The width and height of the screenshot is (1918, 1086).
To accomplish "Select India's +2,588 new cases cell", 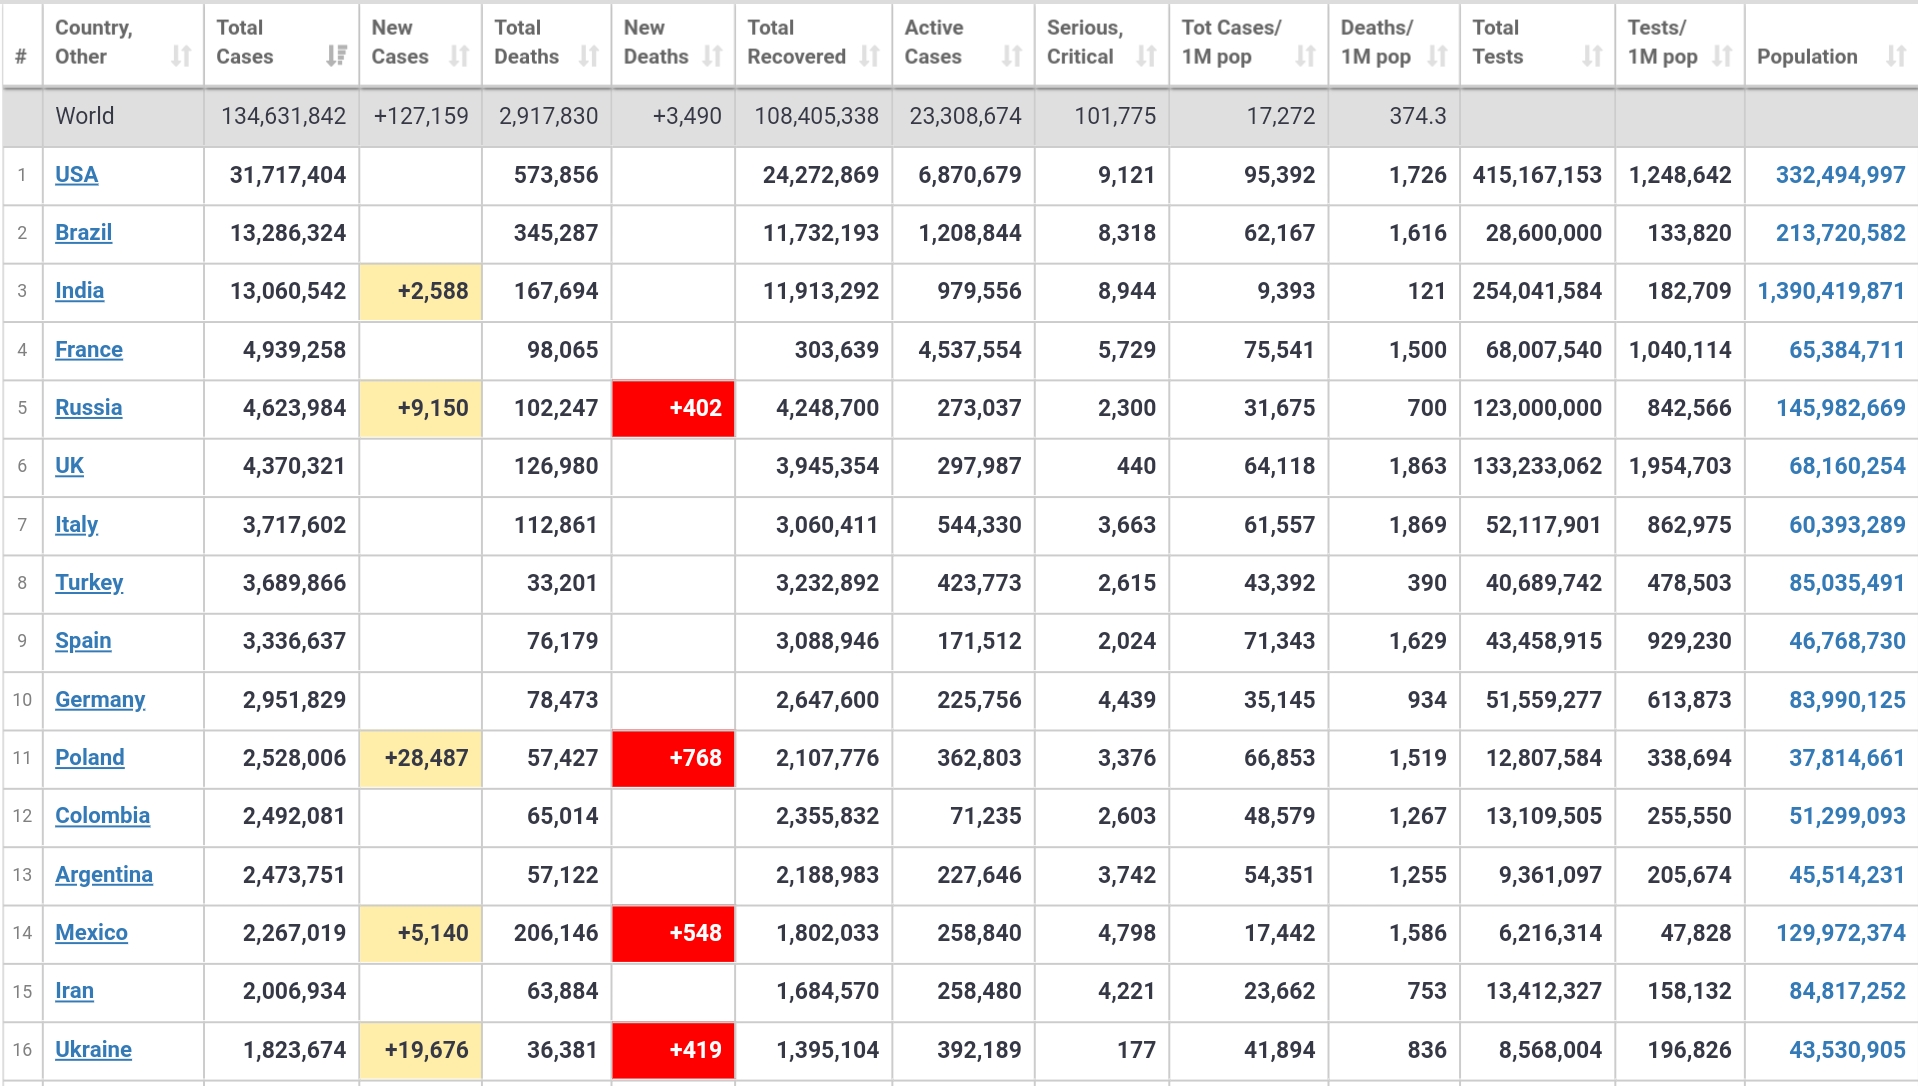I will (421, 291).
